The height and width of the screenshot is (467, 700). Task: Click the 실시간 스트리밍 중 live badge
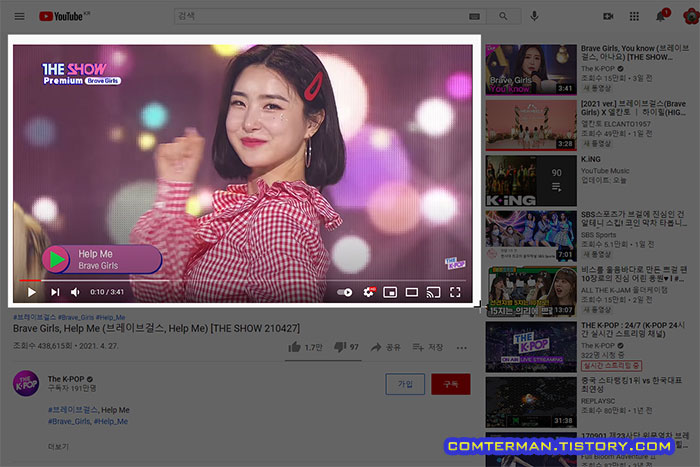point(611,365)
